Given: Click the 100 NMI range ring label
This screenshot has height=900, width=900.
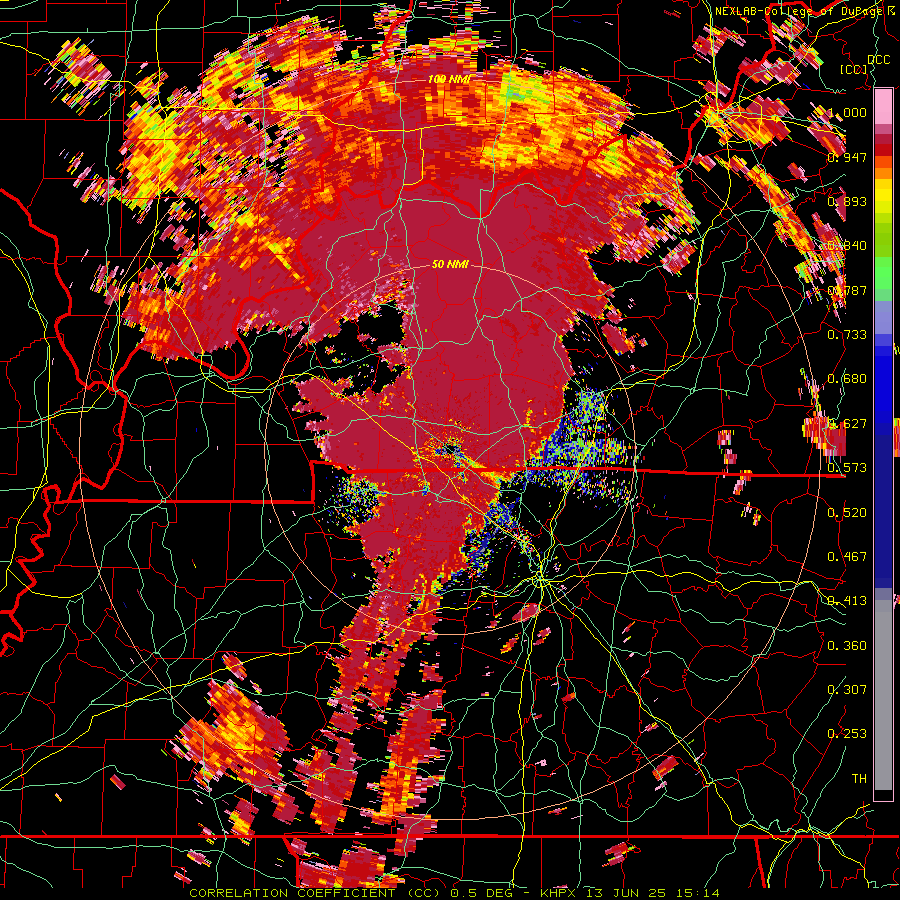Looking at the screenshot, I should pyautogui.click(x=449, y=79).
